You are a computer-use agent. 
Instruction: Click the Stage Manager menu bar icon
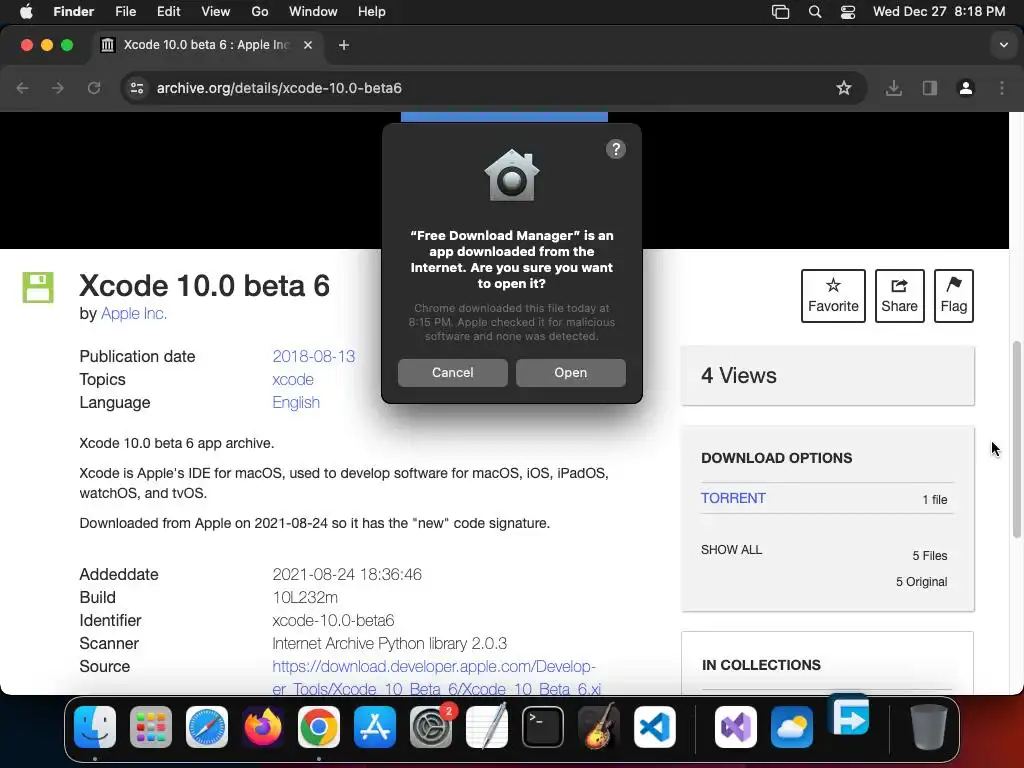[780, 12]
